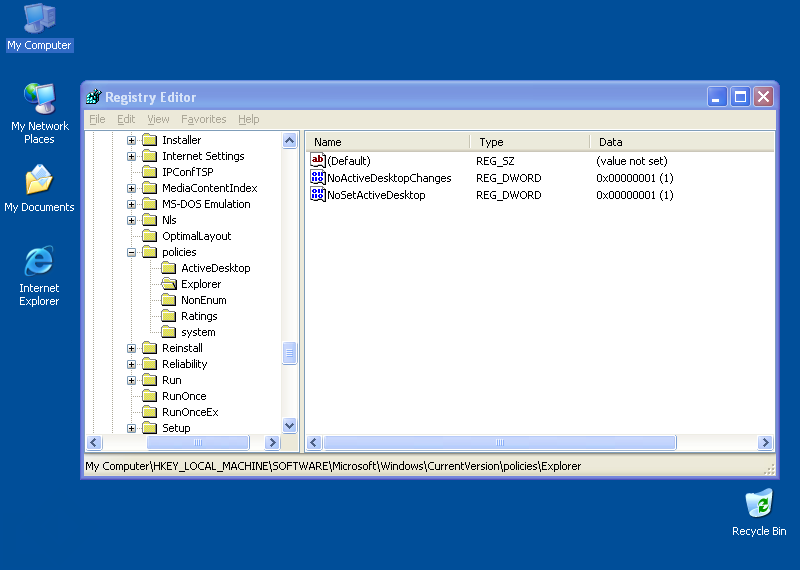Click the ActiveDesktop folder icon
This screenshot has height=570, width=800.
(x=168, y=268)
